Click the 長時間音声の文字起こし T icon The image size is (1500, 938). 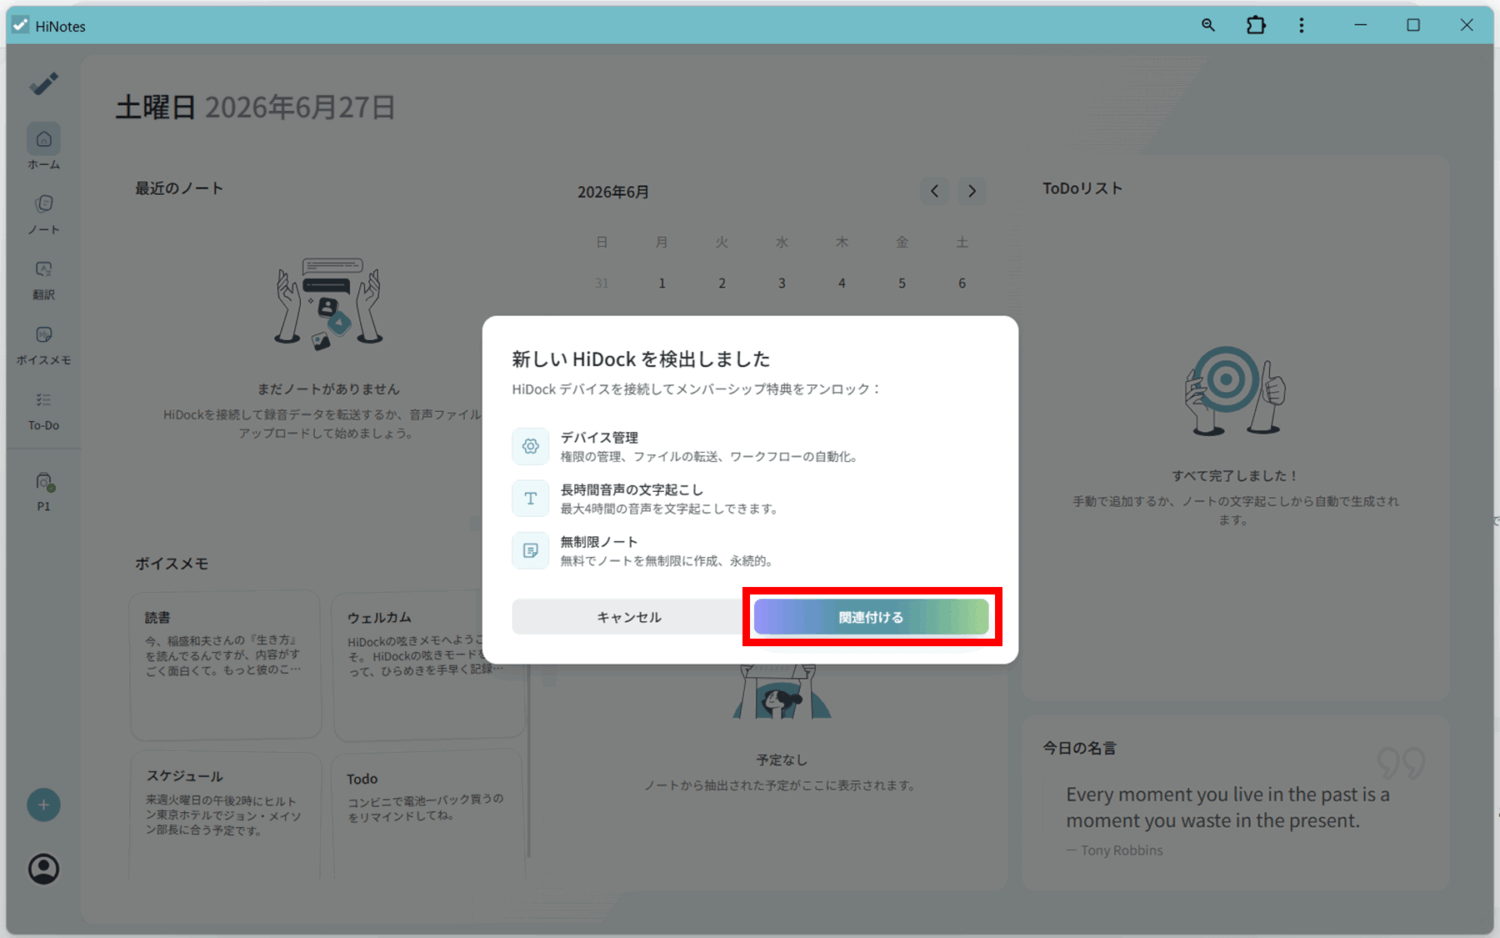pos(530,498)
